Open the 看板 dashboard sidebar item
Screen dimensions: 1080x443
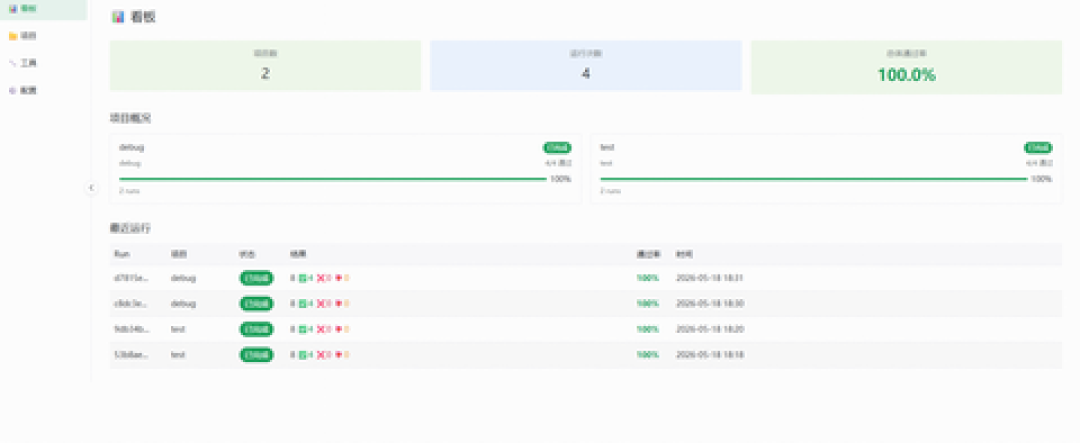tap(43, 9)
